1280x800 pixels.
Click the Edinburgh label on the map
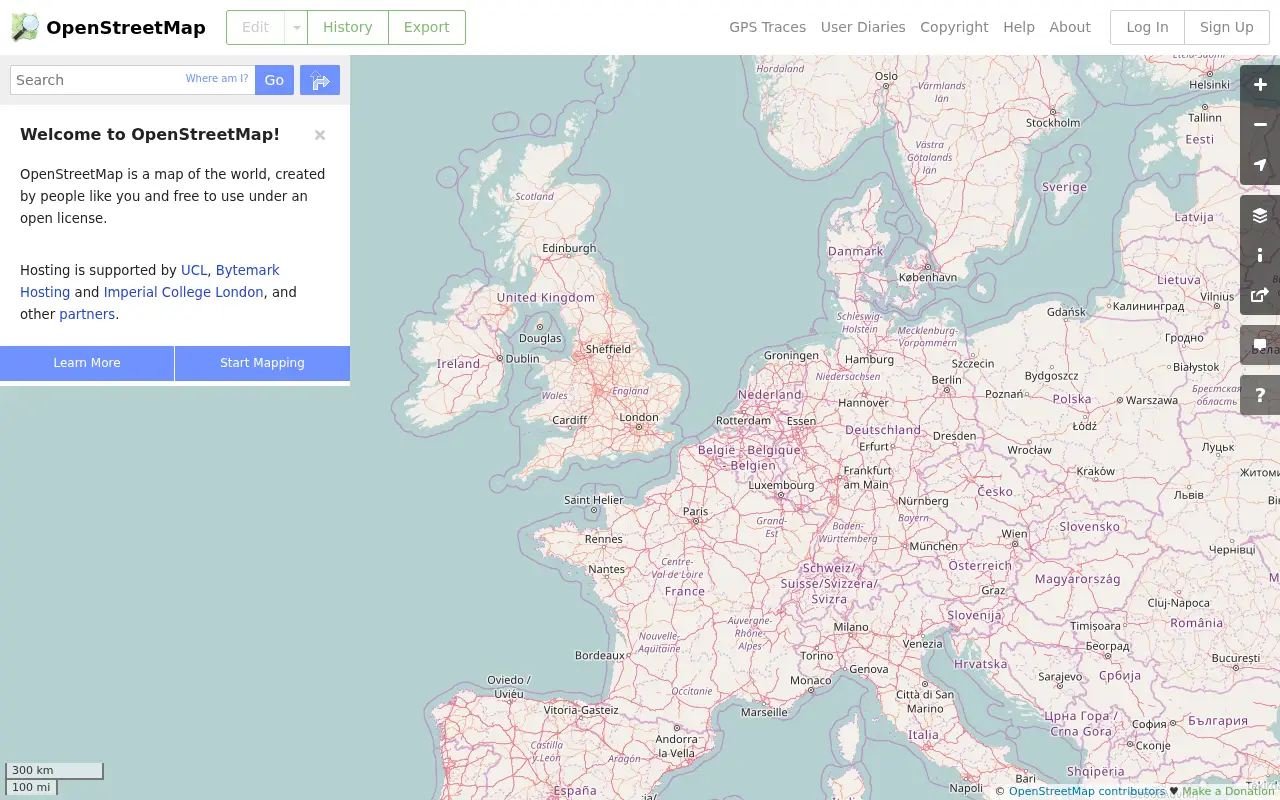tap(569, 248)
